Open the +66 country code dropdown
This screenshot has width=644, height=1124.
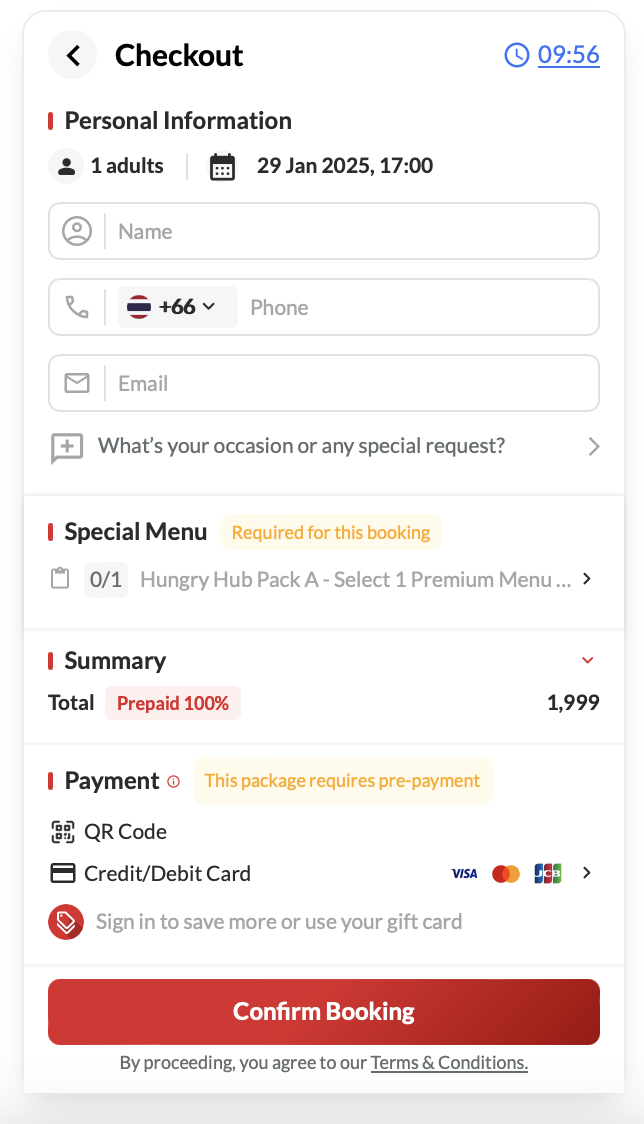pos(178,307)
